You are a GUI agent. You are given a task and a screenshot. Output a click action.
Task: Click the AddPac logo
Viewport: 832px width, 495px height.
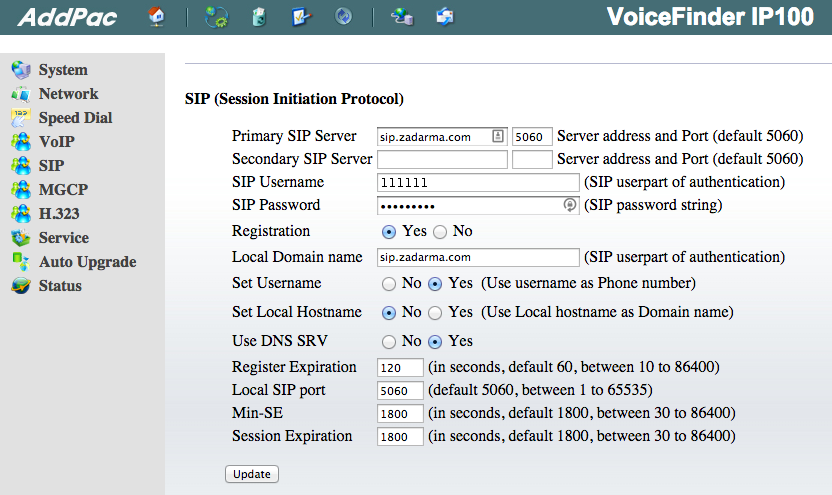pyautogui.click(x=68, y=17)
